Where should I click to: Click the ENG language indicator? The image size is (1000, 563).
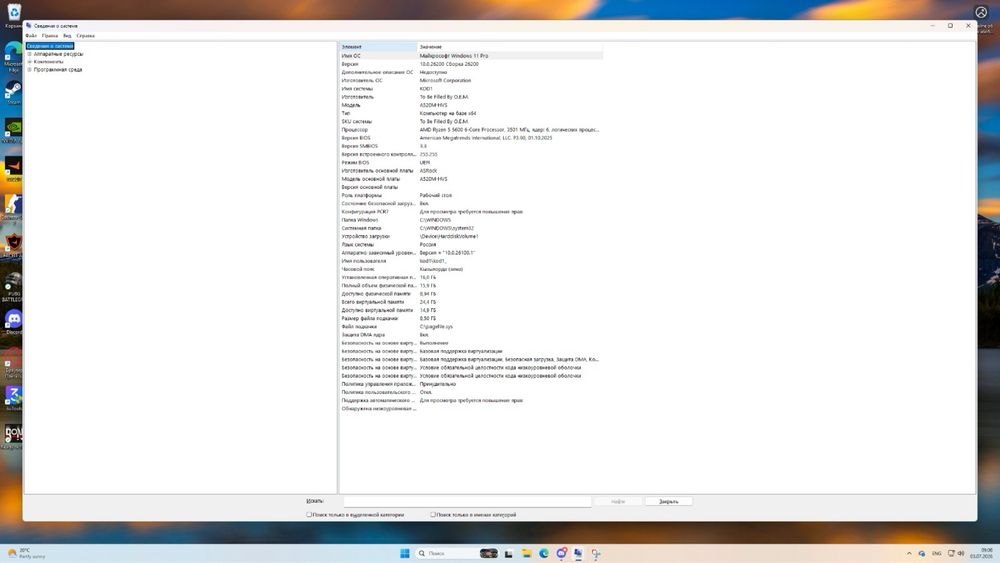pyautogui.click(x=936, y=553)
